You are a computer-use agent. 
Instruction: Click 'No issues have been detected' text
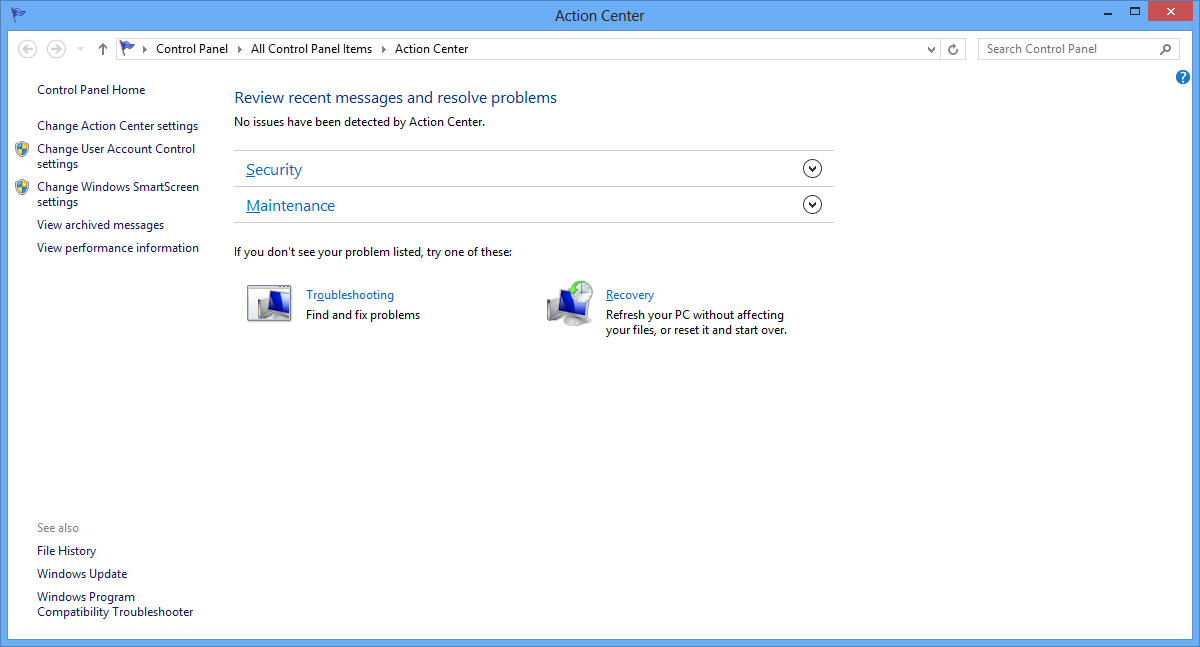coord(359,122)
